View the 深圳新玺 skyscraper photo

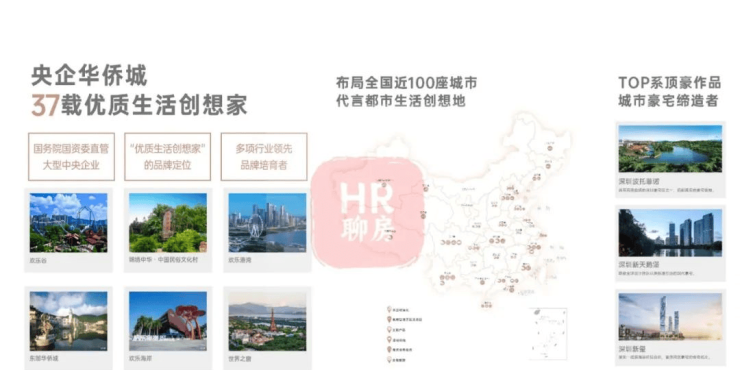click(670, 317)
